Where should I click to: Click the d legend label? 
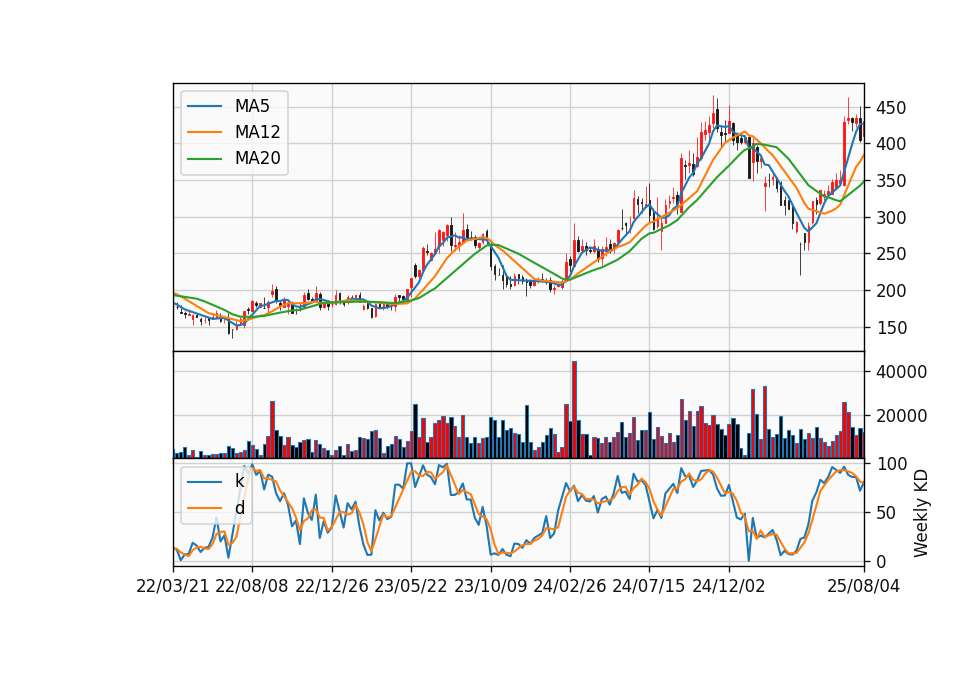240,508
